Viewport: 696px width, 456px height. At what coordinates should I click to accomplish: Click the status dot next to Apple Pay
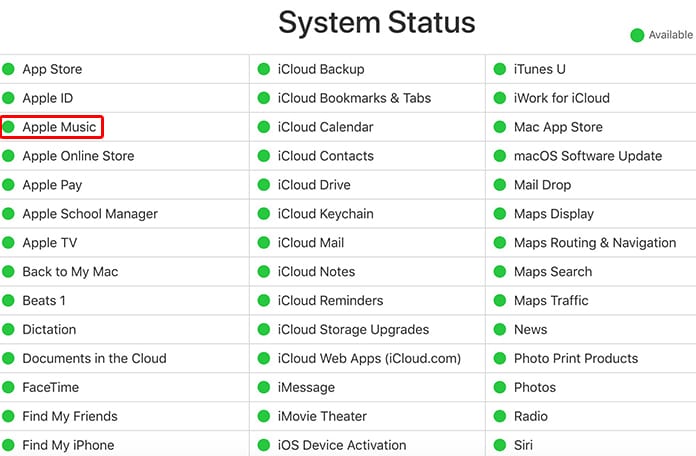click(x=8, y=185)
